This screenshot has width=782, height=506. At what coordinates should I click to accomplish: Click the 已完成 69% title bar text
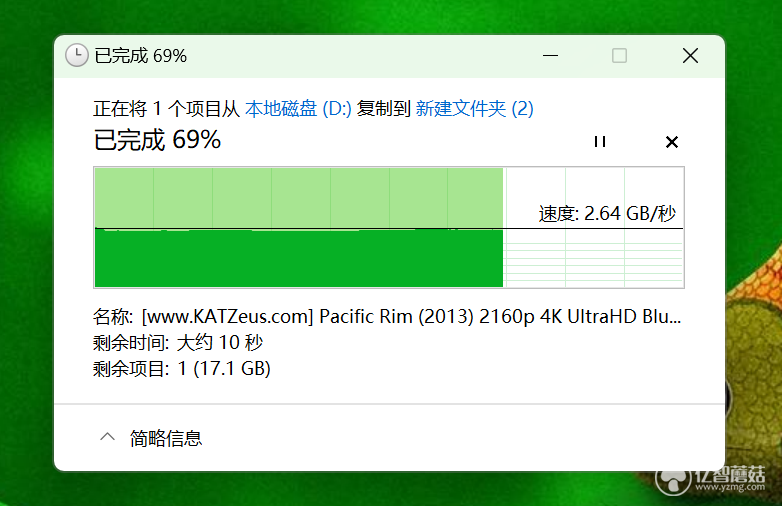[141, 56]
